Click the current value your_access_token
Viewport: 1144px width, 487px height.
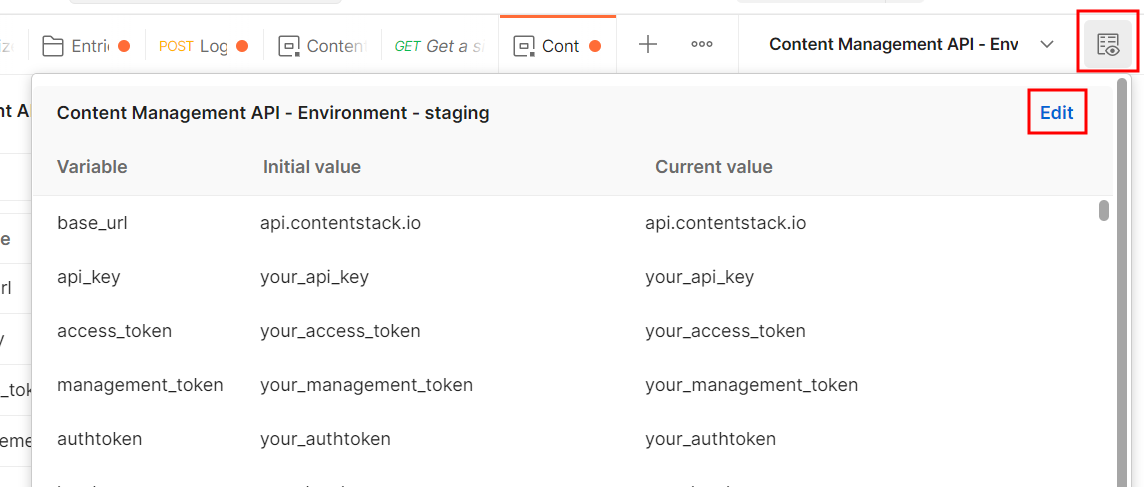click(x=725, y=331)
